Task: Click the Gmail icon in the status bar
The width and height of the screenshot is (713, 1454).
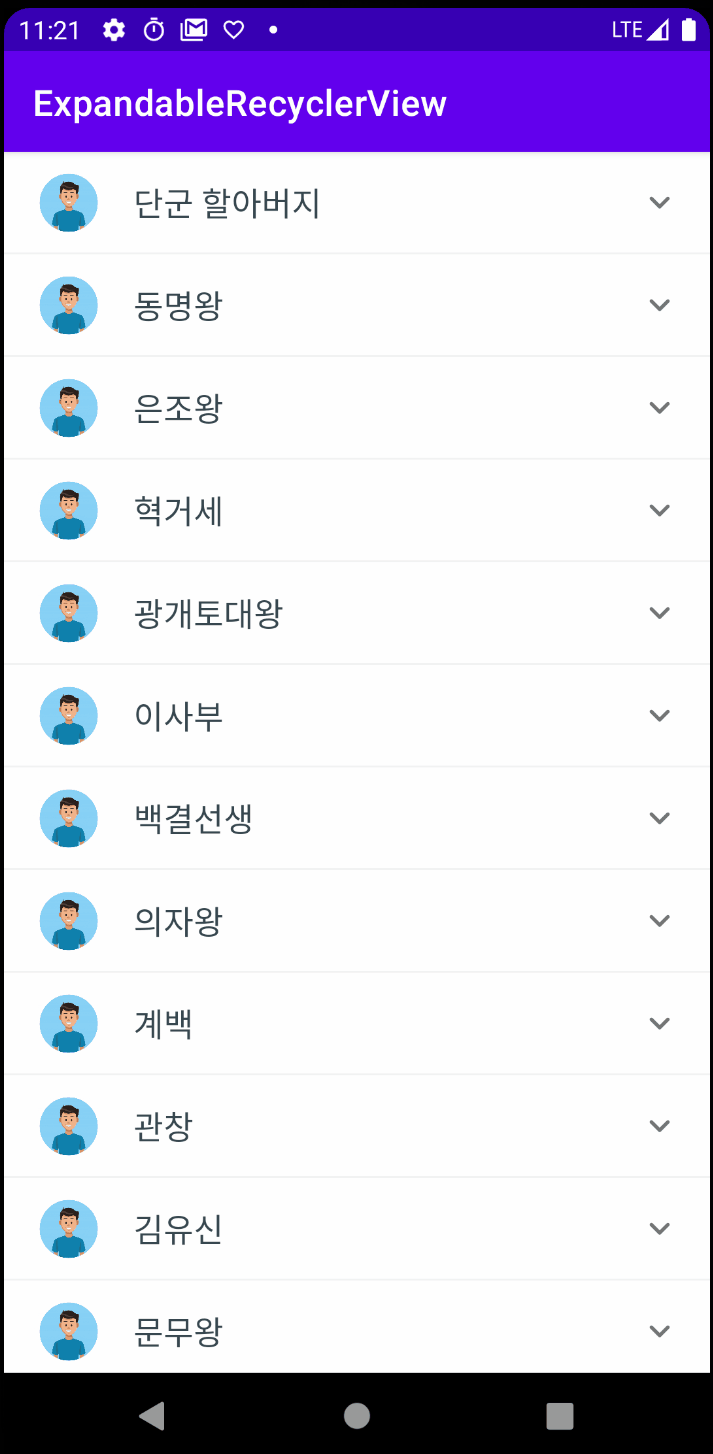Action: point(193,29)
